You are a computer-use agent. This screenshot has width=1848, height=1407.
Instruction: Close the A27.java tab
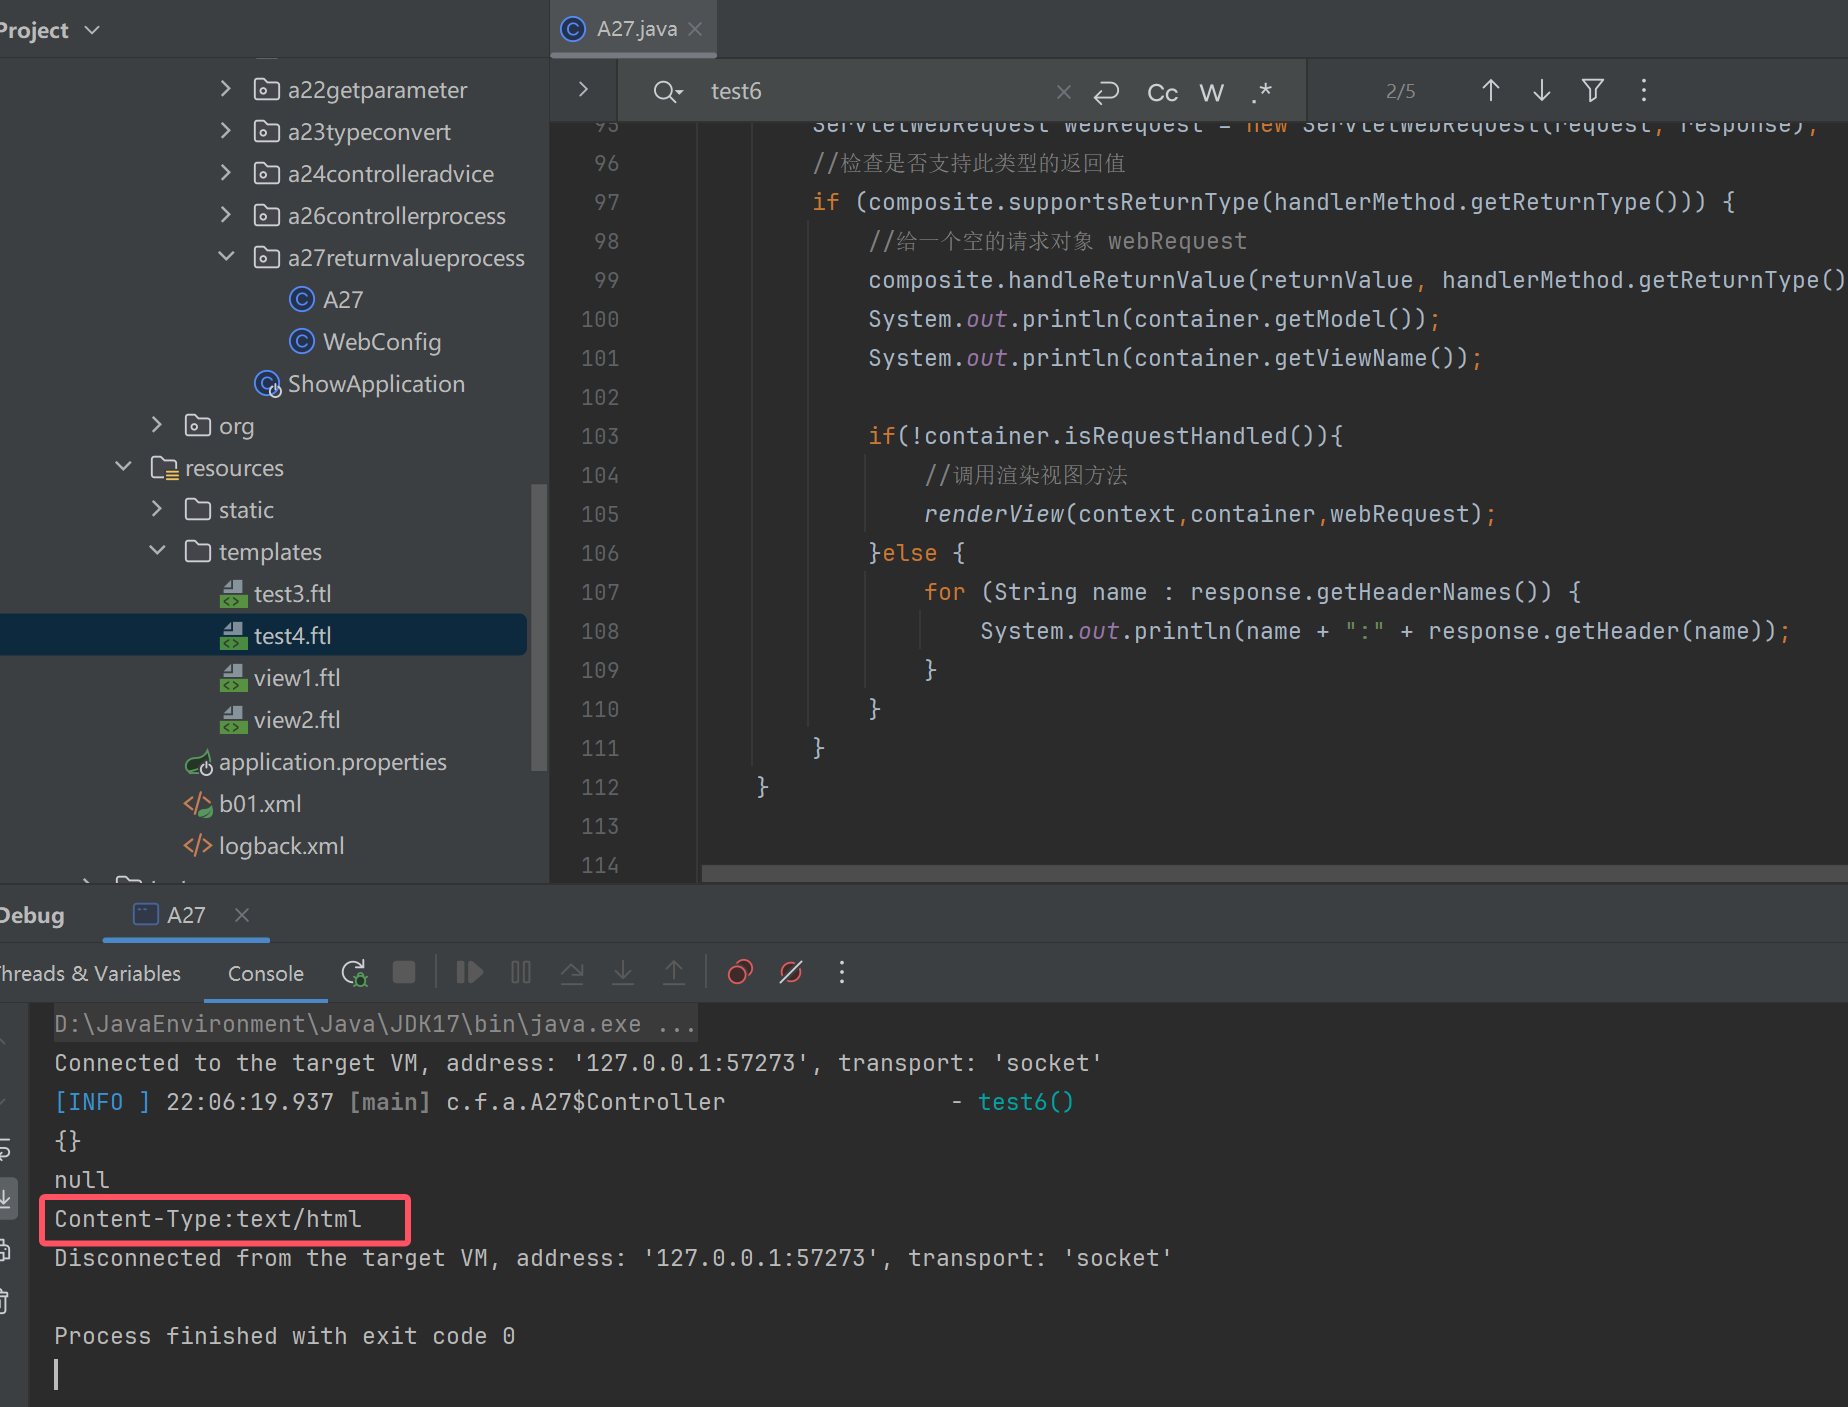pos(696,29)
